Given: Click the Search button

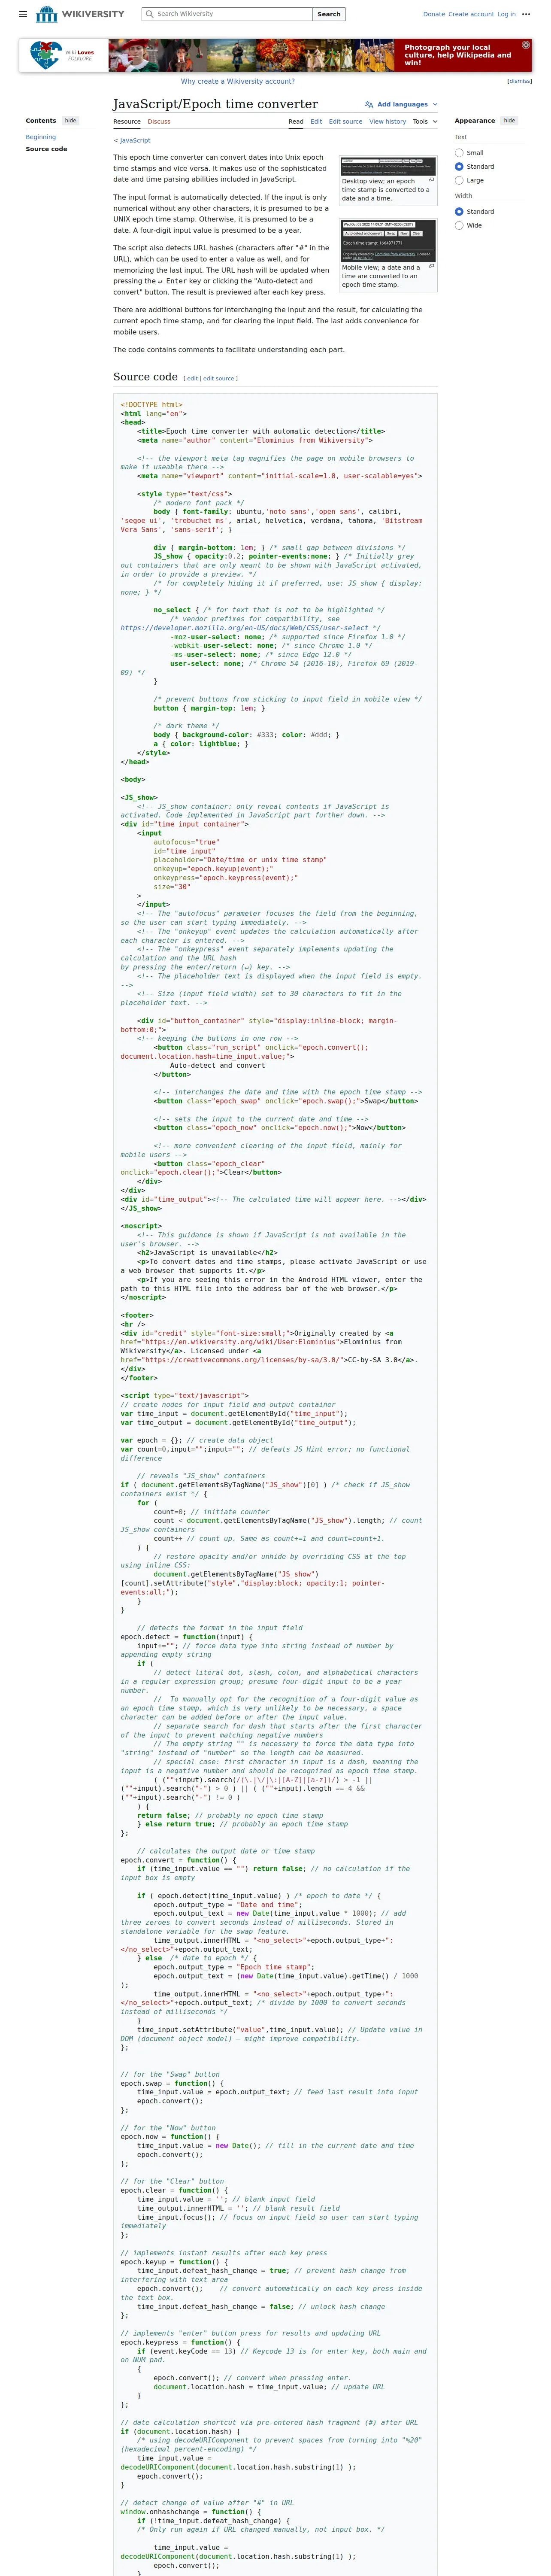Looking at the screenshot, I should pyautogui.click(x=329, y=14).
